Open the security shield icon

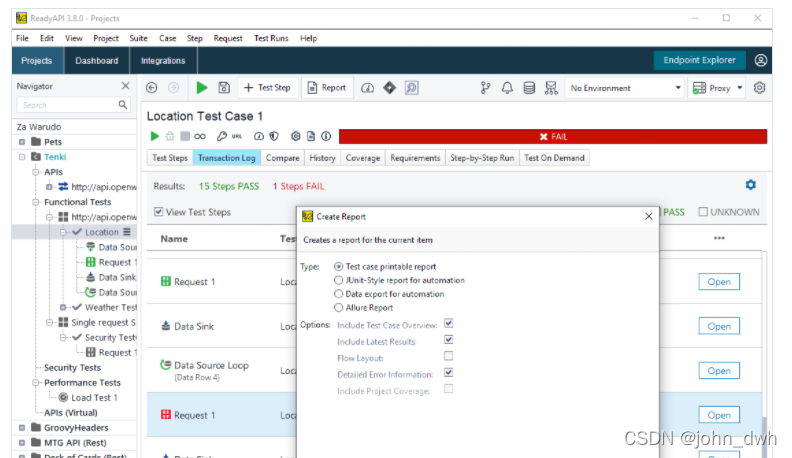(274, 136)
